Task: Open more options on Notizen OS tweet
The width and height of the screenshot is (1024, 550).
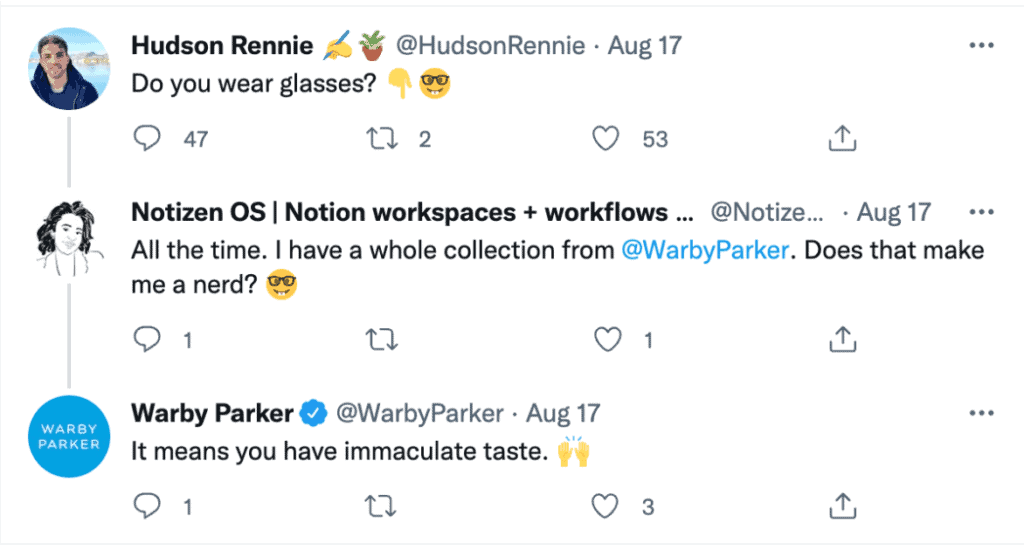Action: 982,212
